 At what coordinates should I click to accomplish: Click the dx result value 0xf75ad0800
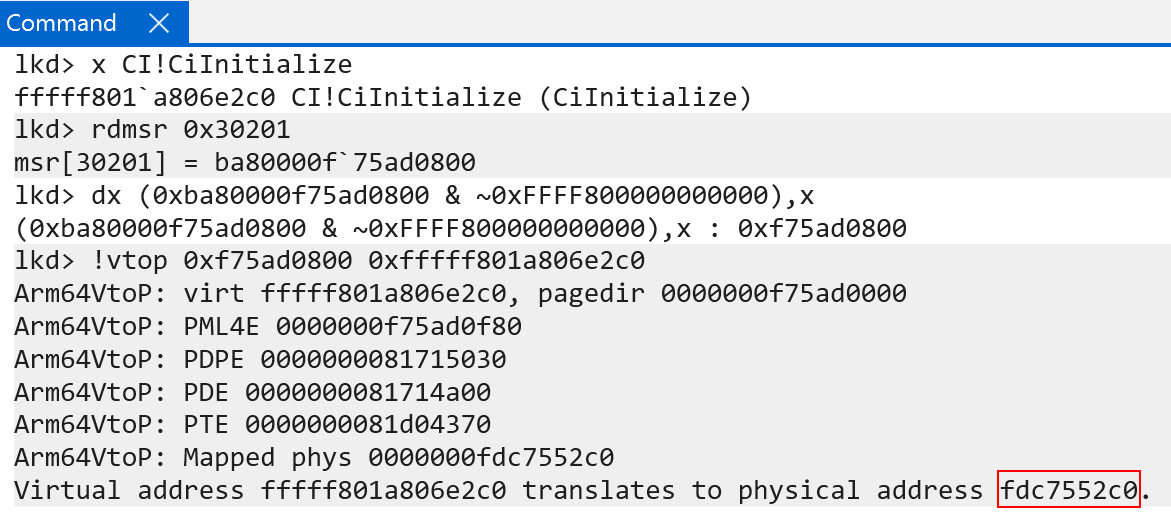pos(822,229)
